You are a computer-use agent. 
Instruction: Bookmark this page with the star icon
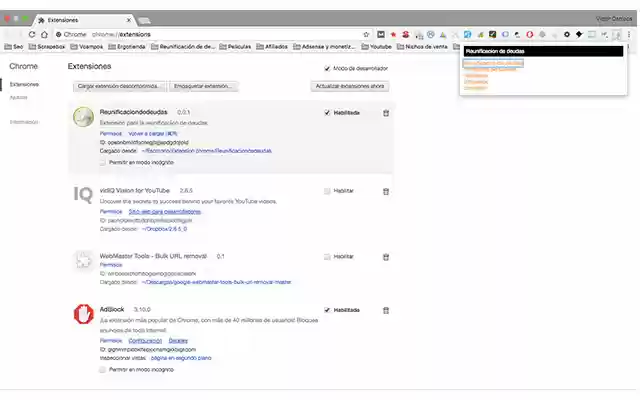tap(366, 35)
